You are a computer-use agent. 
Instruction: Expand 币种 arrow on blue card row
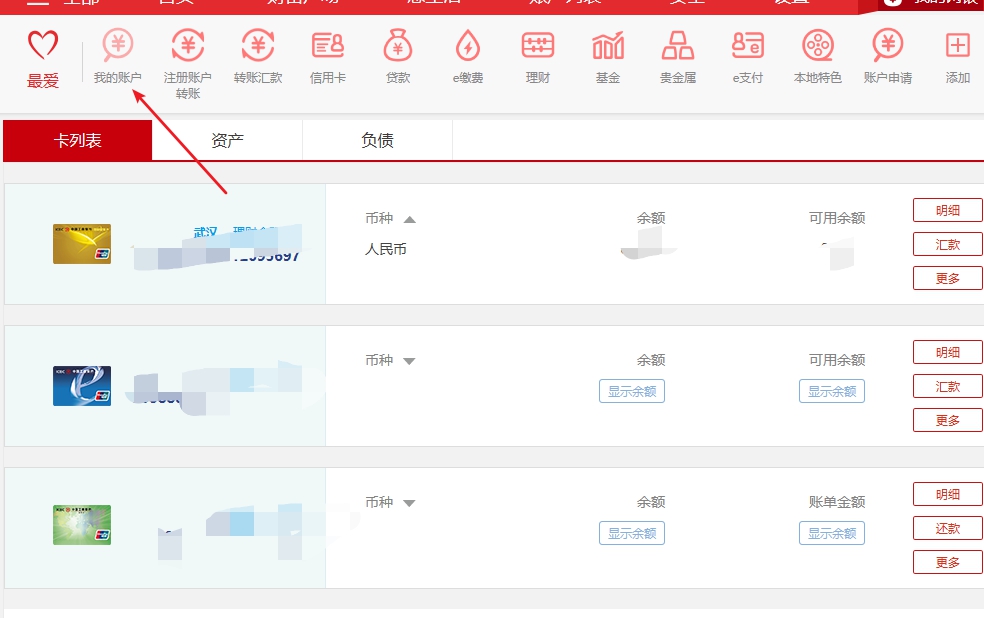409,361
